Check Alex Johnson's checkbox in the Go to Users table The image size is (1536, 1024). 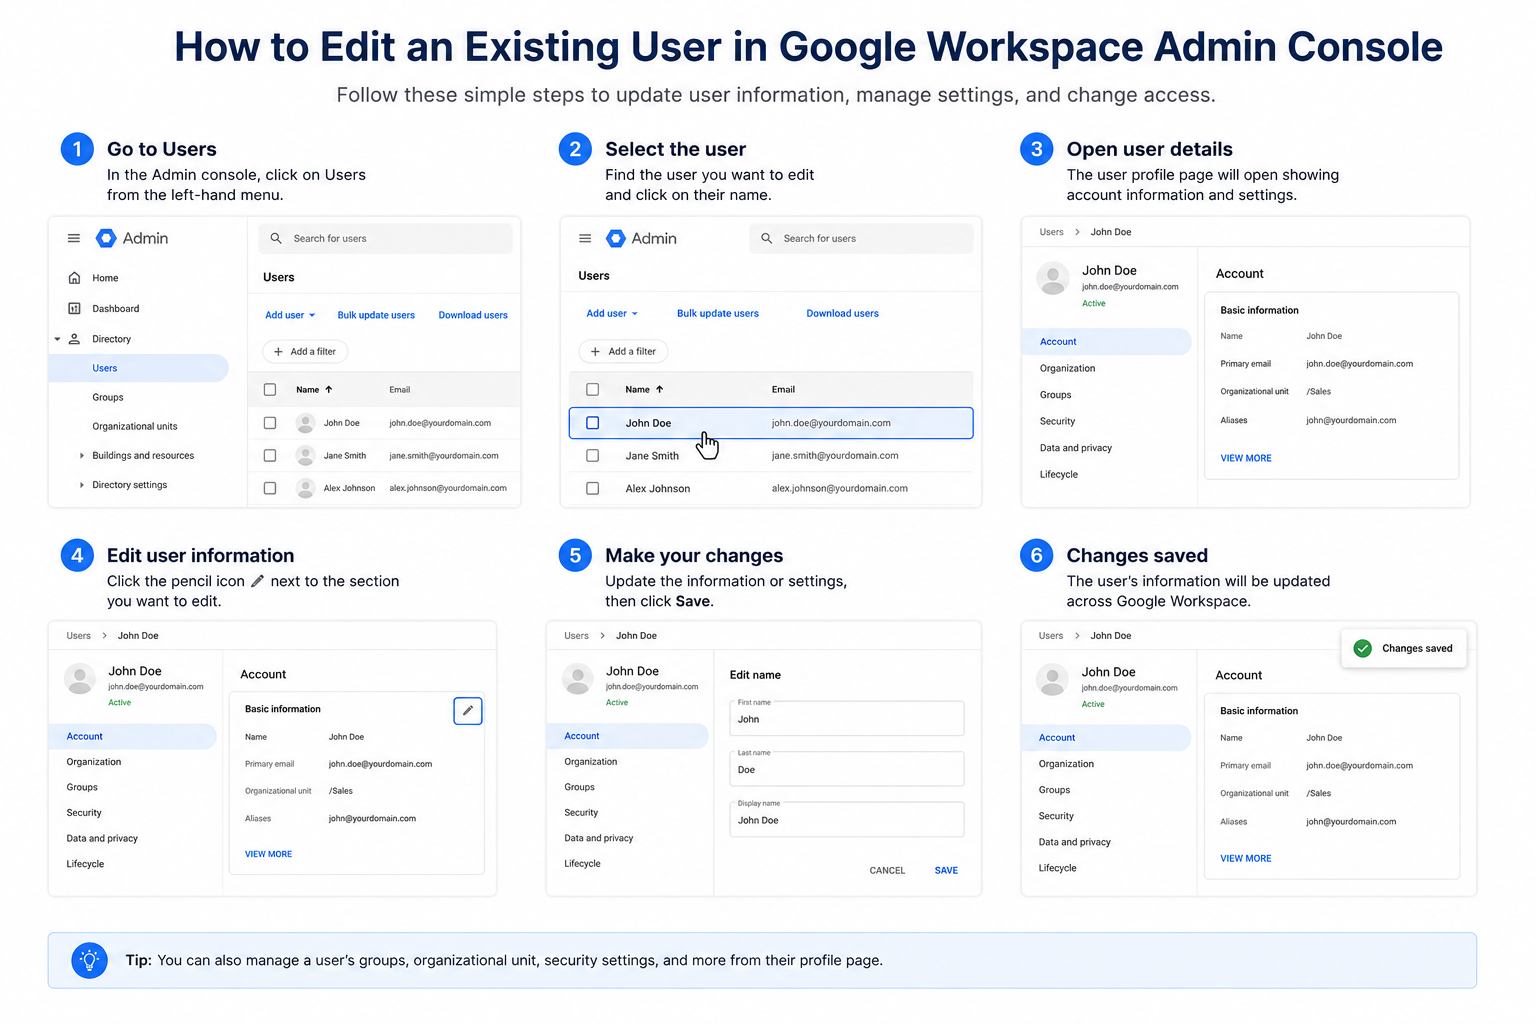coord(270,488)
